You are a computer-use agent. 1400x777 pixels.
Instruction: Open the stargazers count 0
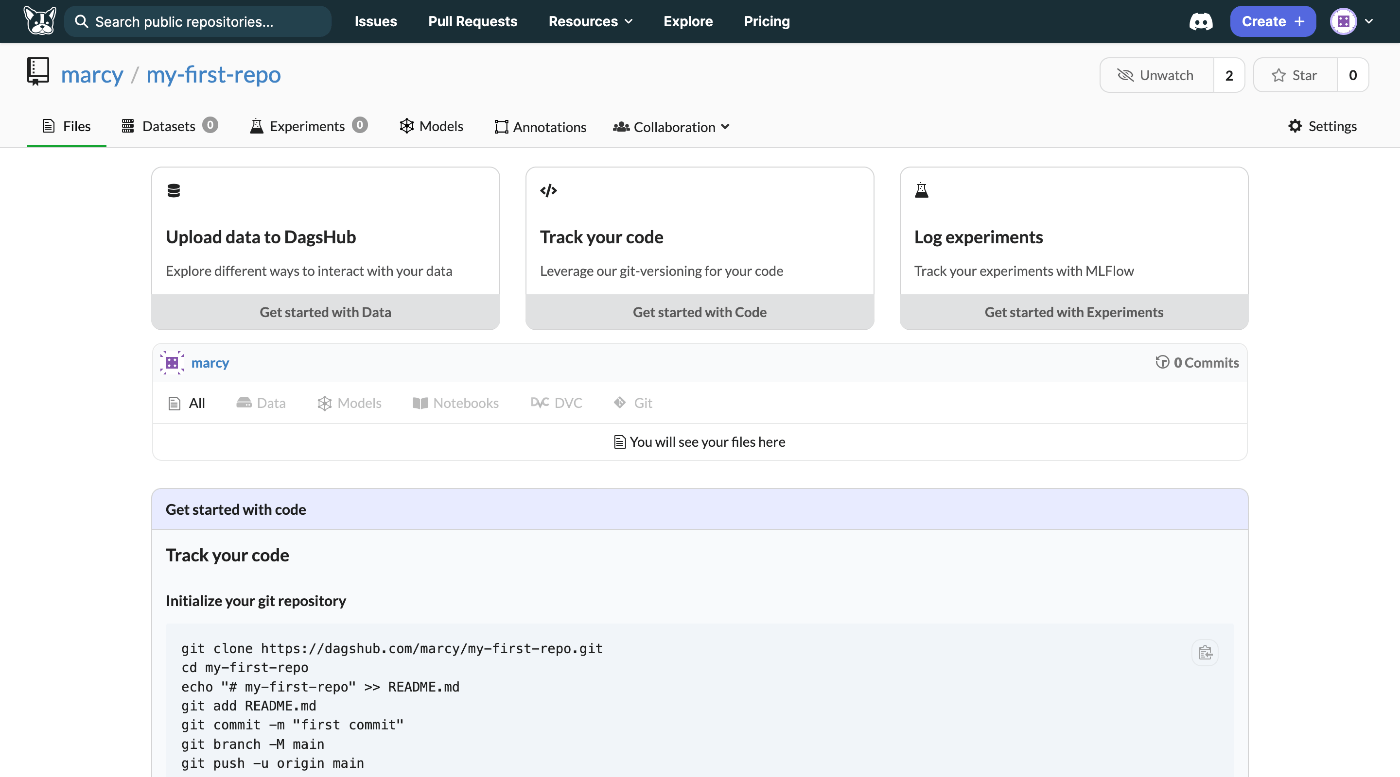click(x=1353, y=75)
